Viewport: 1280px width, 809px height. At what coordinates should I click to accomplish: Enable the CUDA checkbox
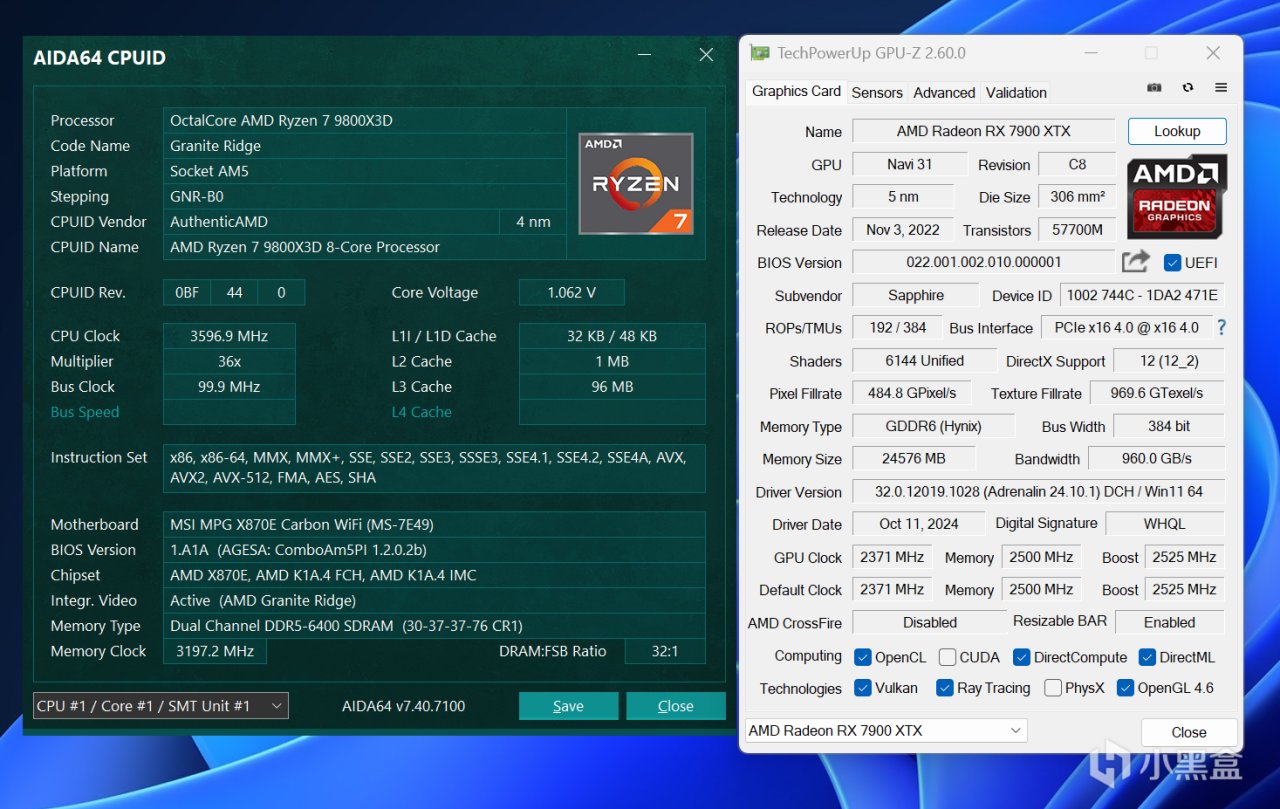click(948, 657)
